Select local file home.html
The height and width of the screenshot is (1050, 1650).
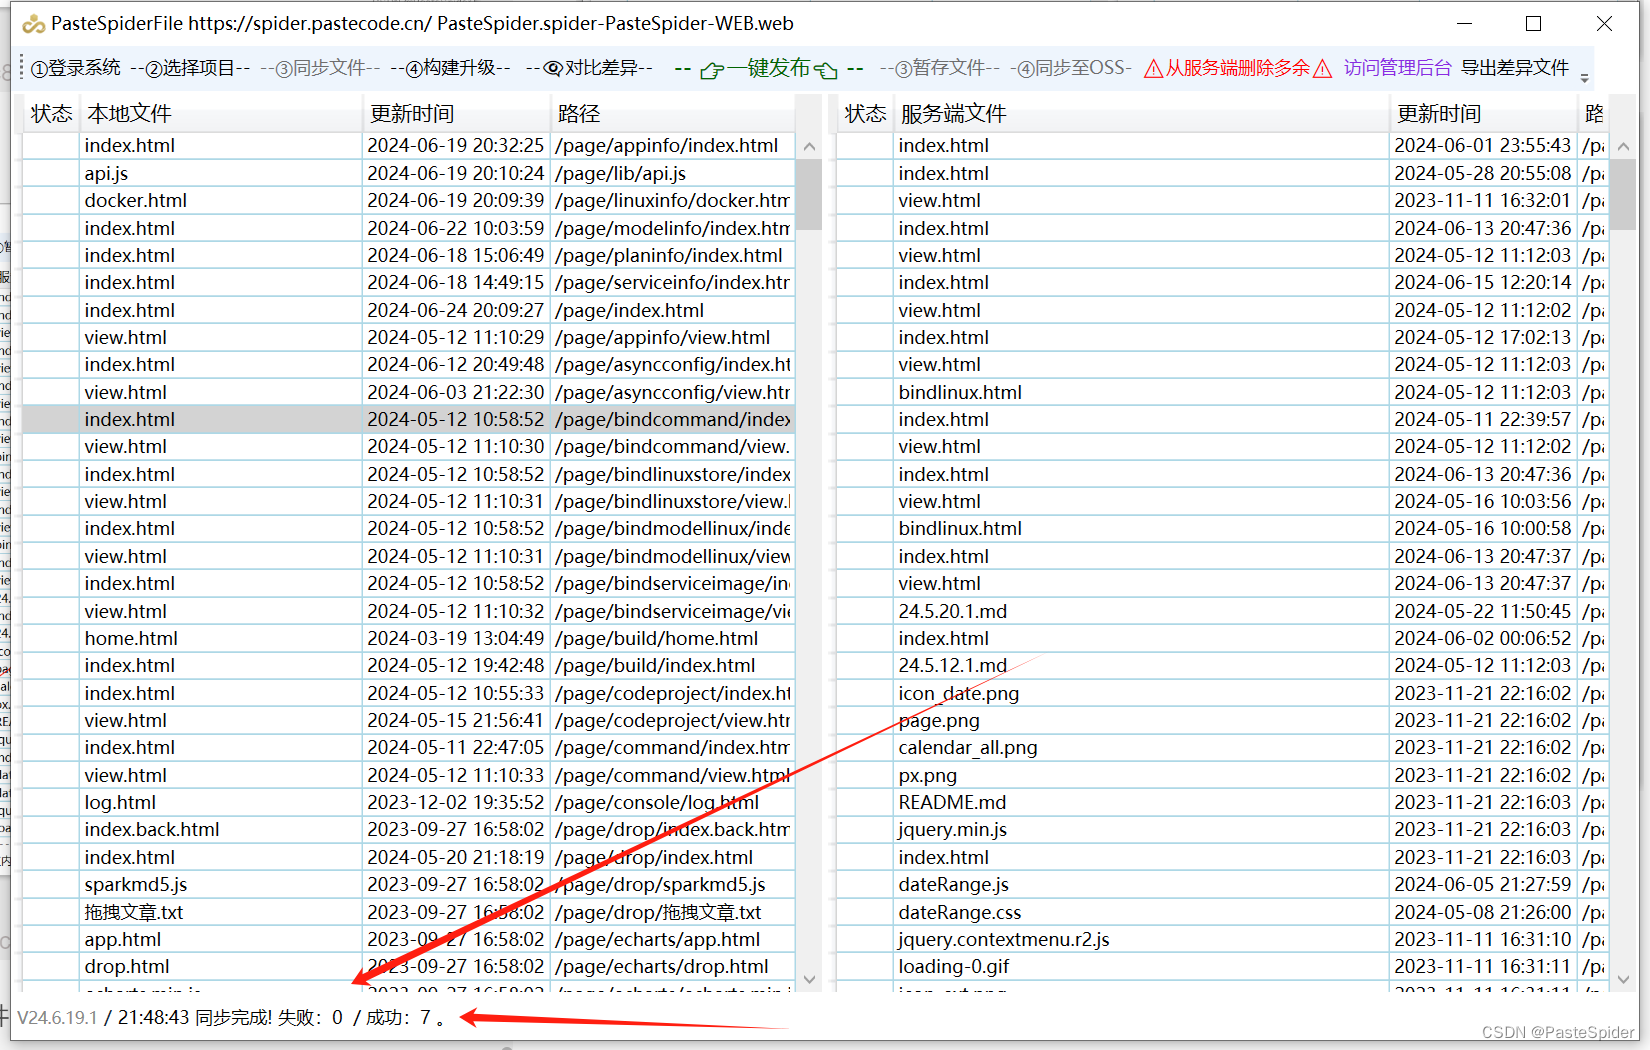(x=131, y=638)
